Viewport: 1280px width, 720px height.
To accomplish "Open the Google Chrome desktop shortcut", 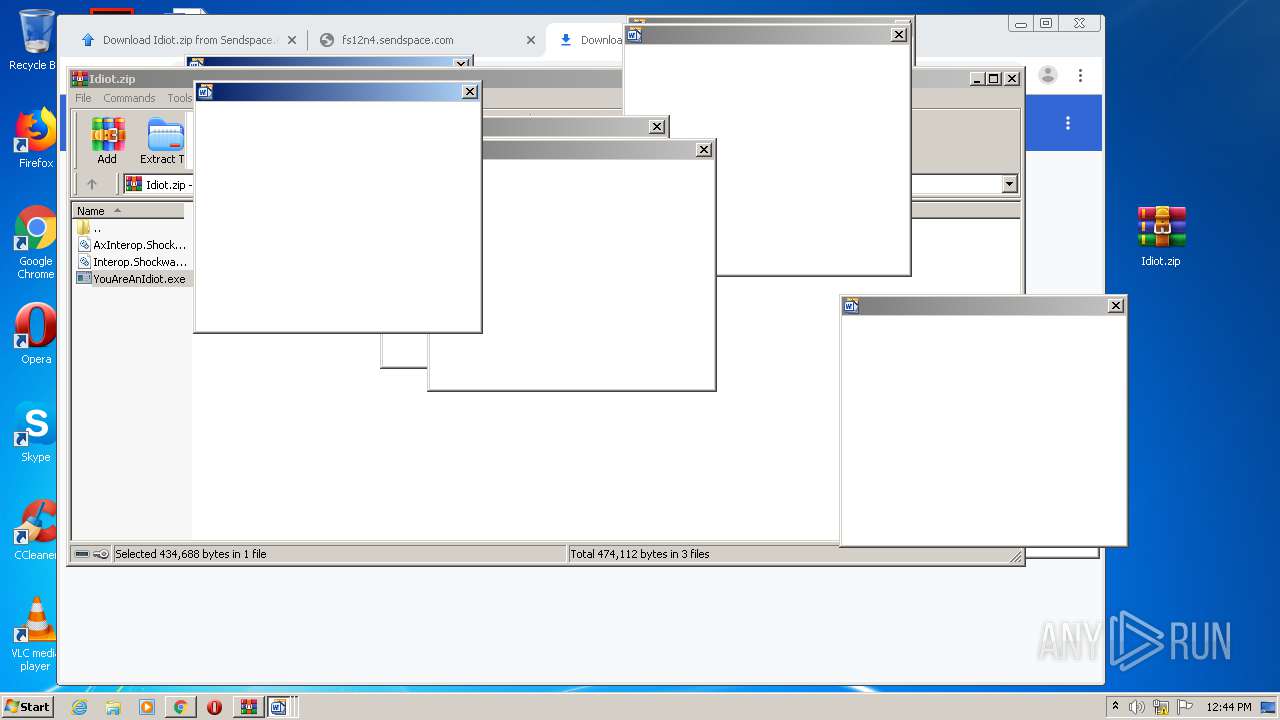I will click(36, 243).
